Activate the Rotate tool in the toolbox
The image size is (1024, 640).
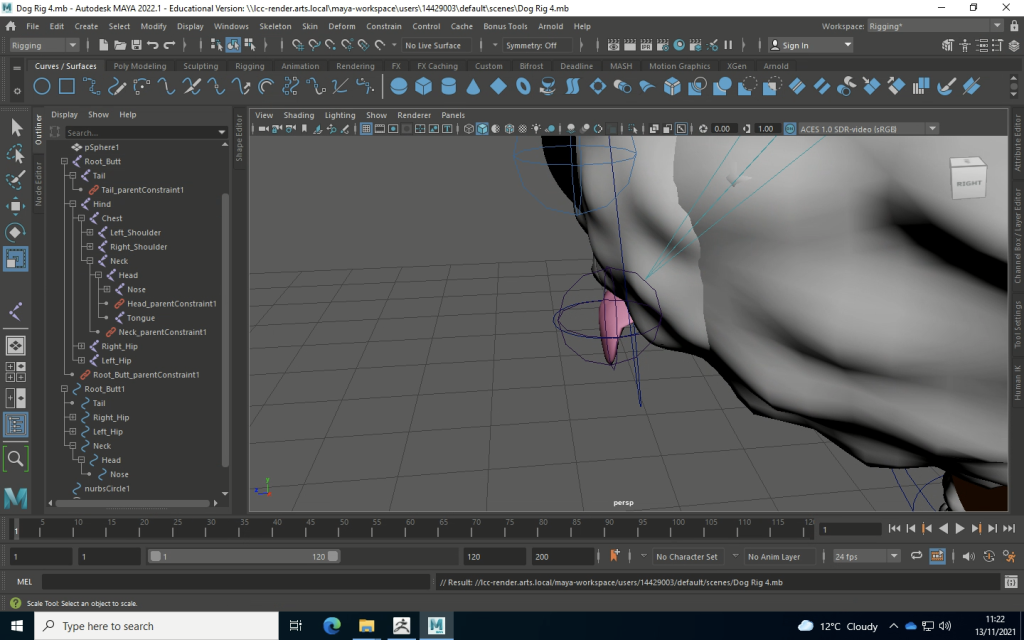click(16, 232)
